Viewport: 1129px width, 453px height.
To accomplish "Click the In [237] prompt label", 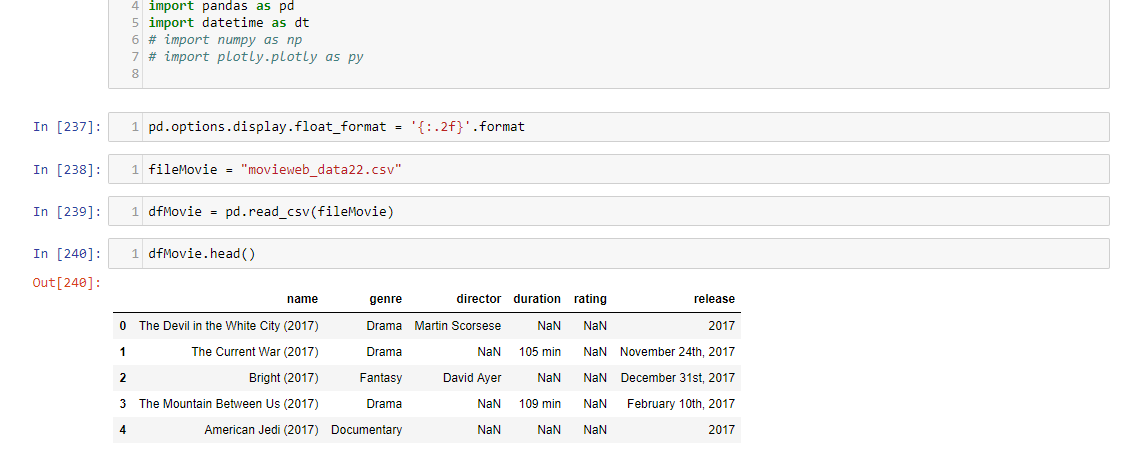I will [x=67, y=127].
